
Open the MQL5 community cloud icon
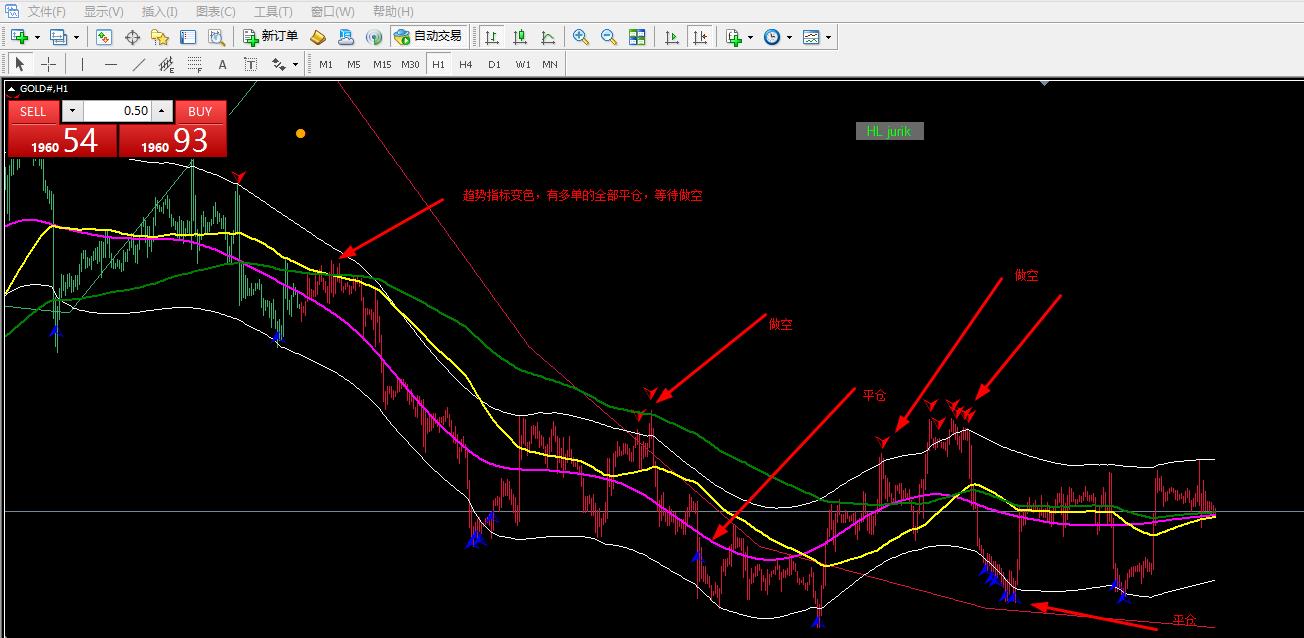pyautogui.click(x=346, y=37)
